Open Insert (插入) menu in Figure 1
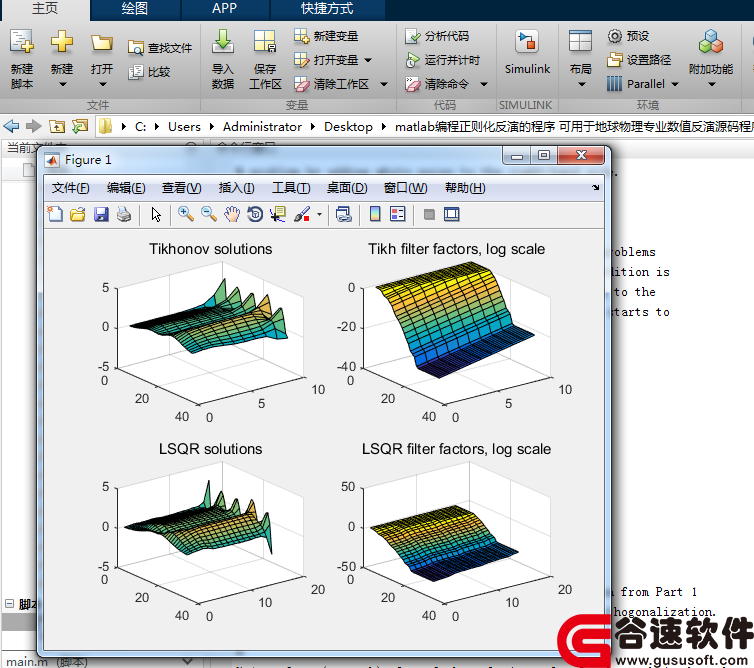This screenshot has height=668, width=754. (x=236, y=188)
